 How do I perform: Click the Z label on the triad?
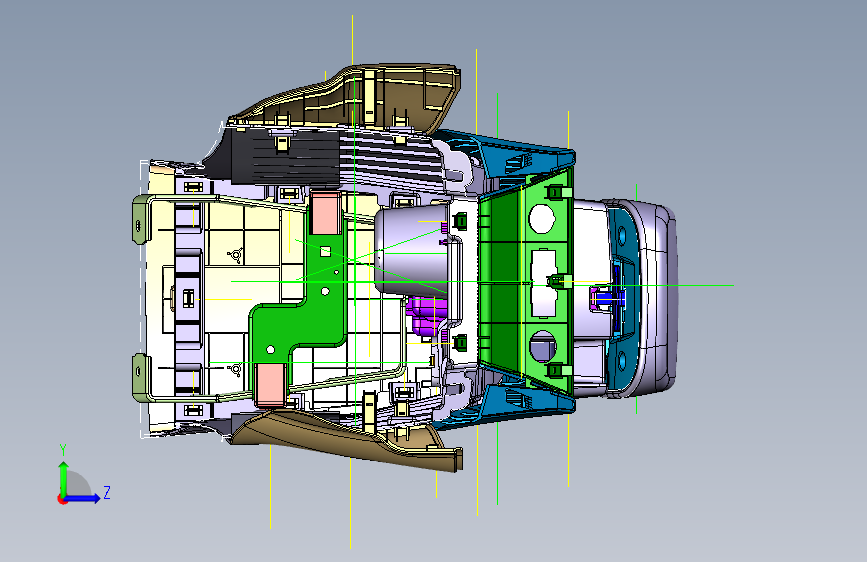pos(107,492)
